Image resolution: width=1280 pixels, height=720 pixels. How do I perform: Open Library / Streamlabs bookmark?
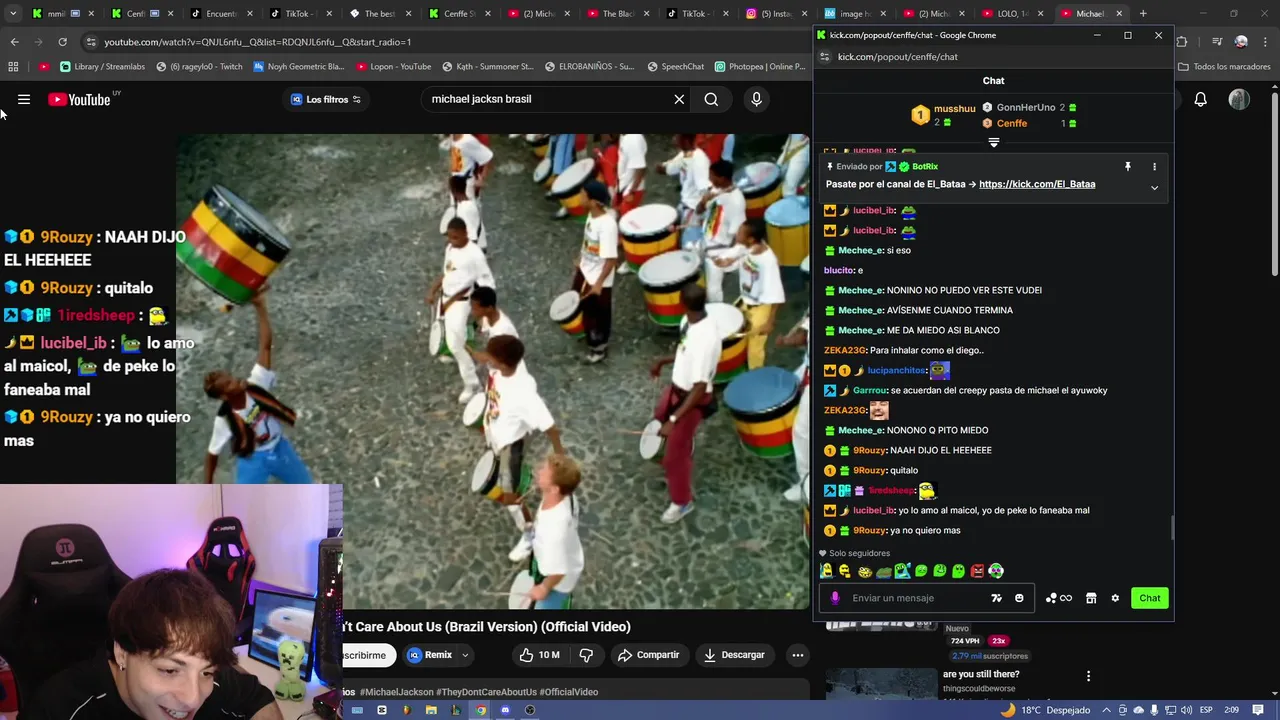coord(103,67)
